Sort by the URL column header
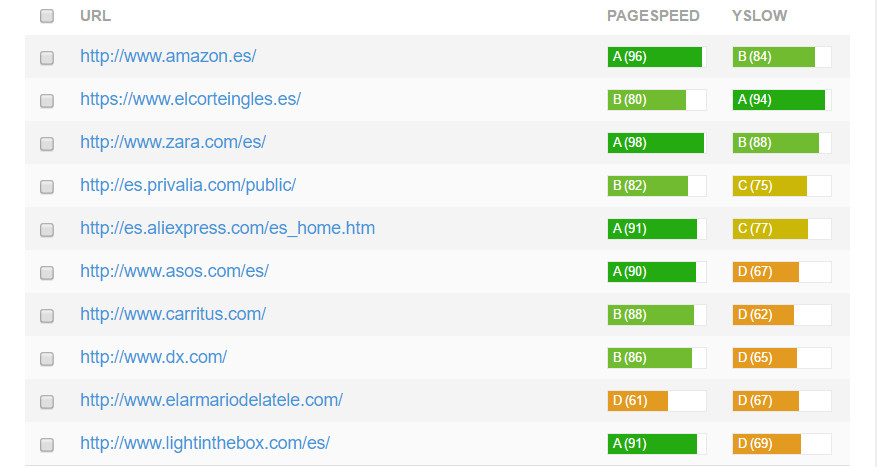 tap(95, 16)
